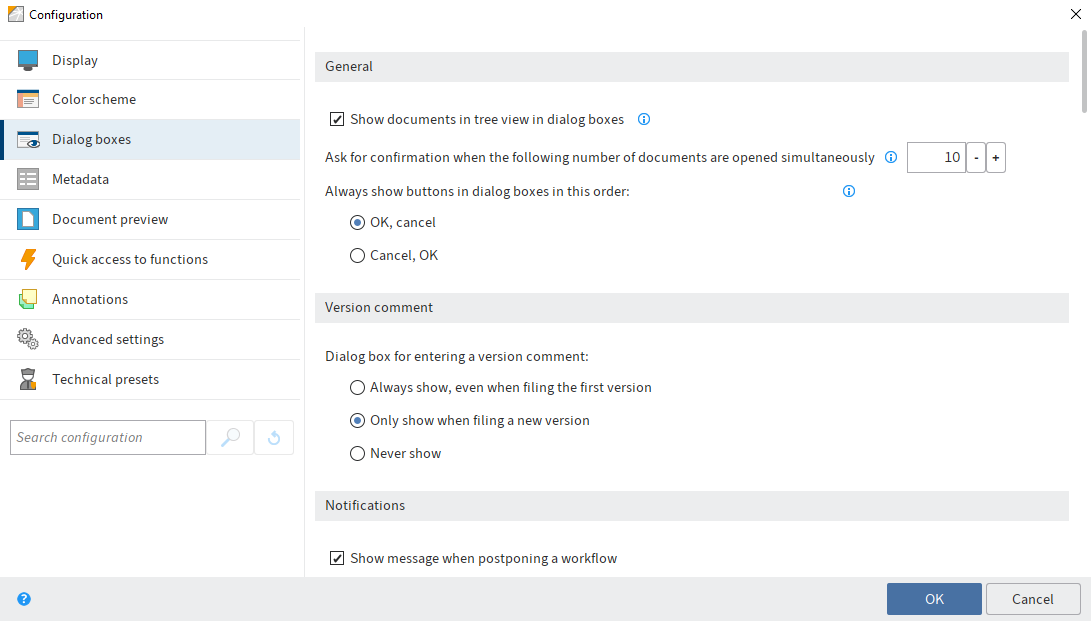Select Never show version comment dialog

tap(357, 453)
